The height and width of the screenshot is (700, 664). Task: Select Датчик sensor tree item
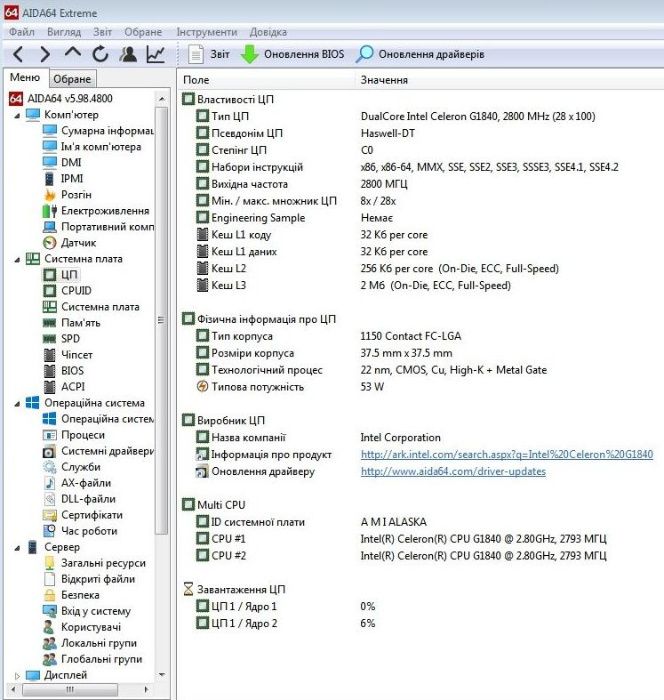[69, 243]
